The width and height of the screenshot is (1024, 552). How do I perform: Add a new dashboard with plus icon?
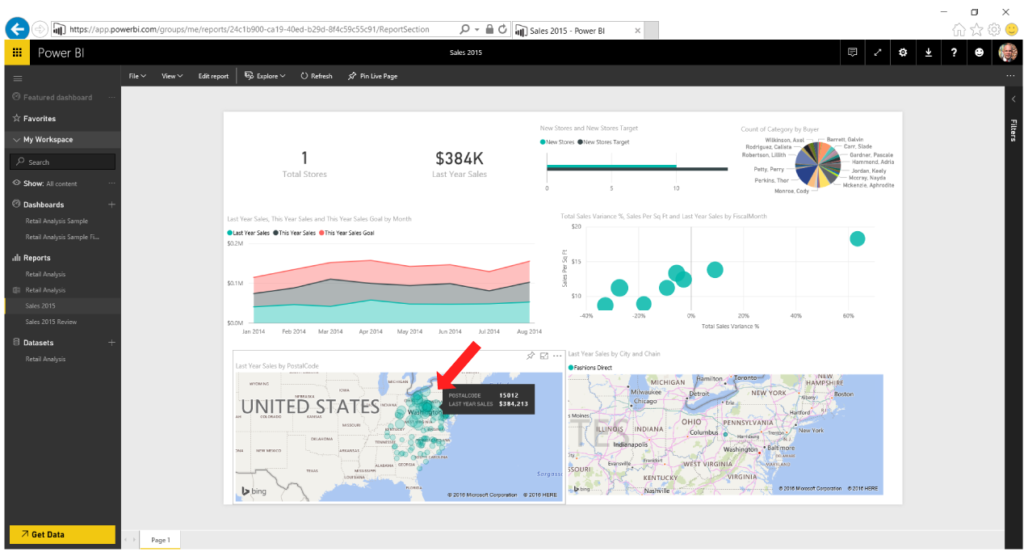pyautogui.click(x=112, y=204)
